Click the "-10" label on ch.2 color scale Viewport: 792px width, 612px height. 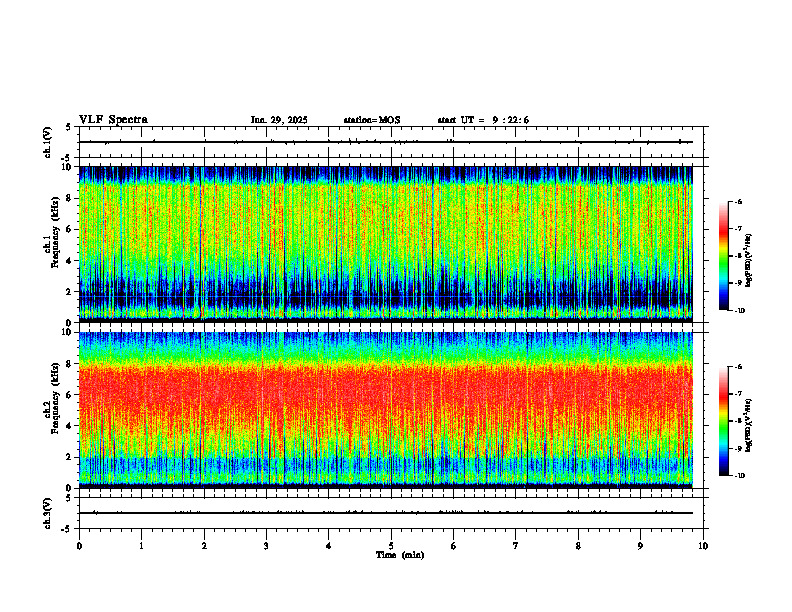coord(740,475)
